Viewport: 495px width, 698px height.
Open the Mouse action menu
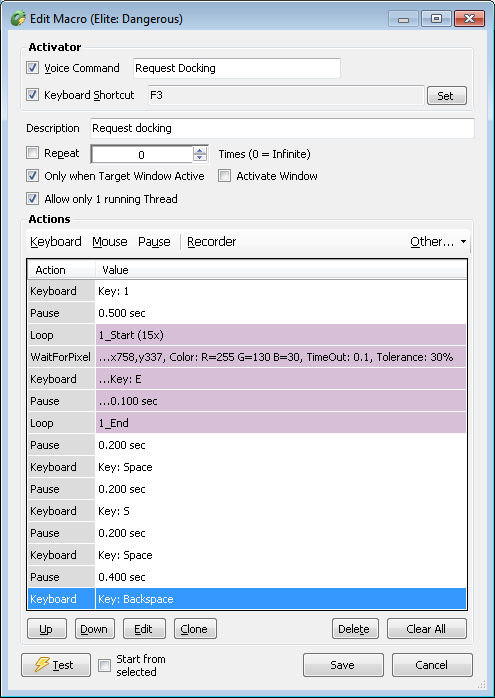pos(110,242)
